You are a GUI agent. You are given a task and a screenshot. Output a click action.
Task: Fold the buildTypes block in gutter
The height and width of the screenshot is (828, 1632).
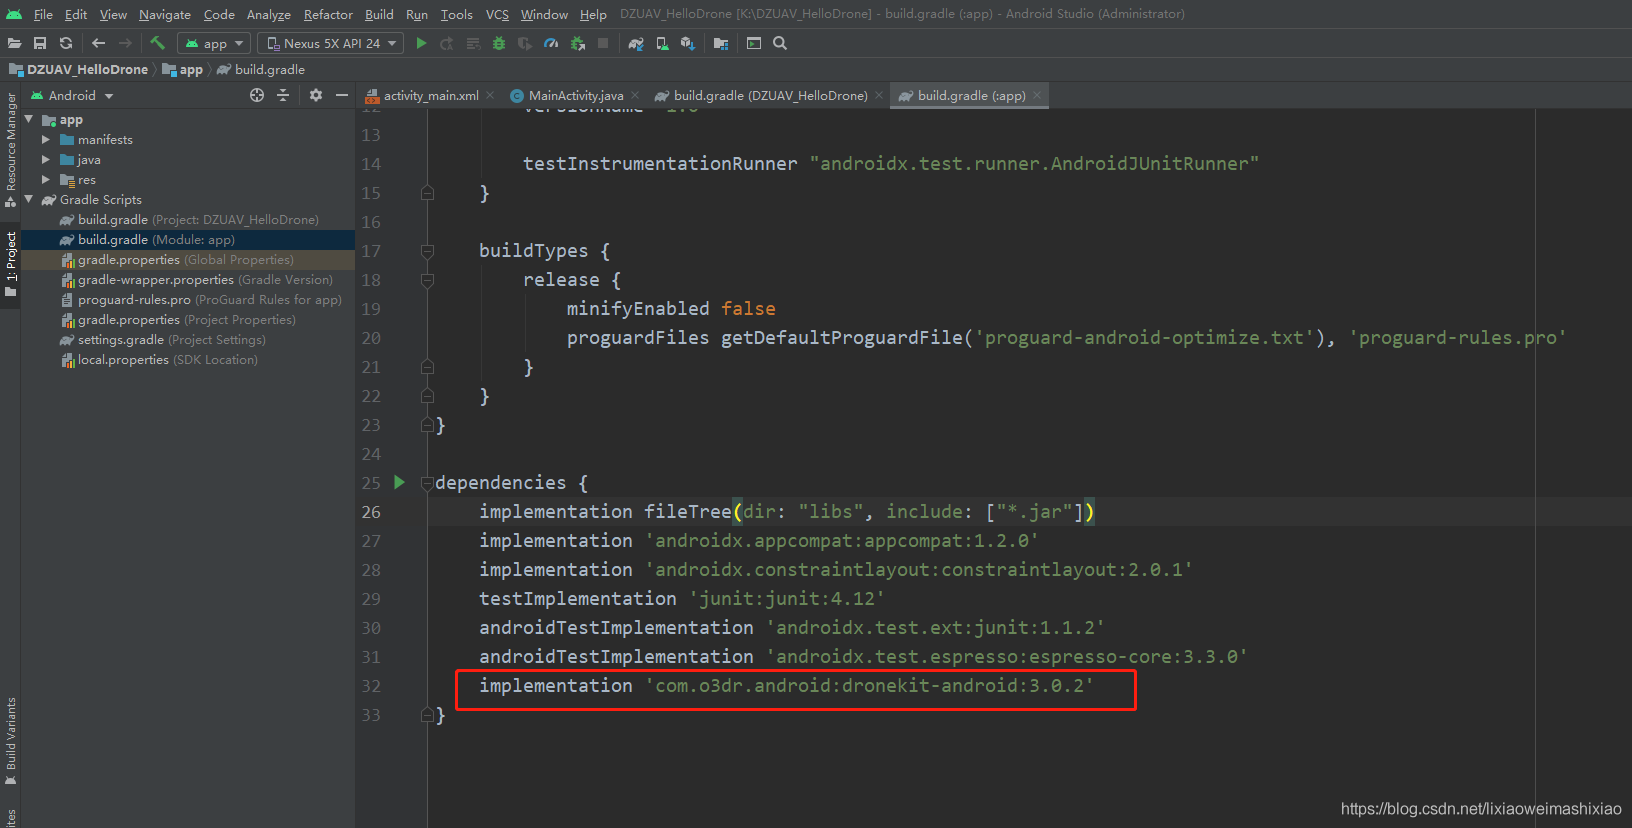[427, 251]
